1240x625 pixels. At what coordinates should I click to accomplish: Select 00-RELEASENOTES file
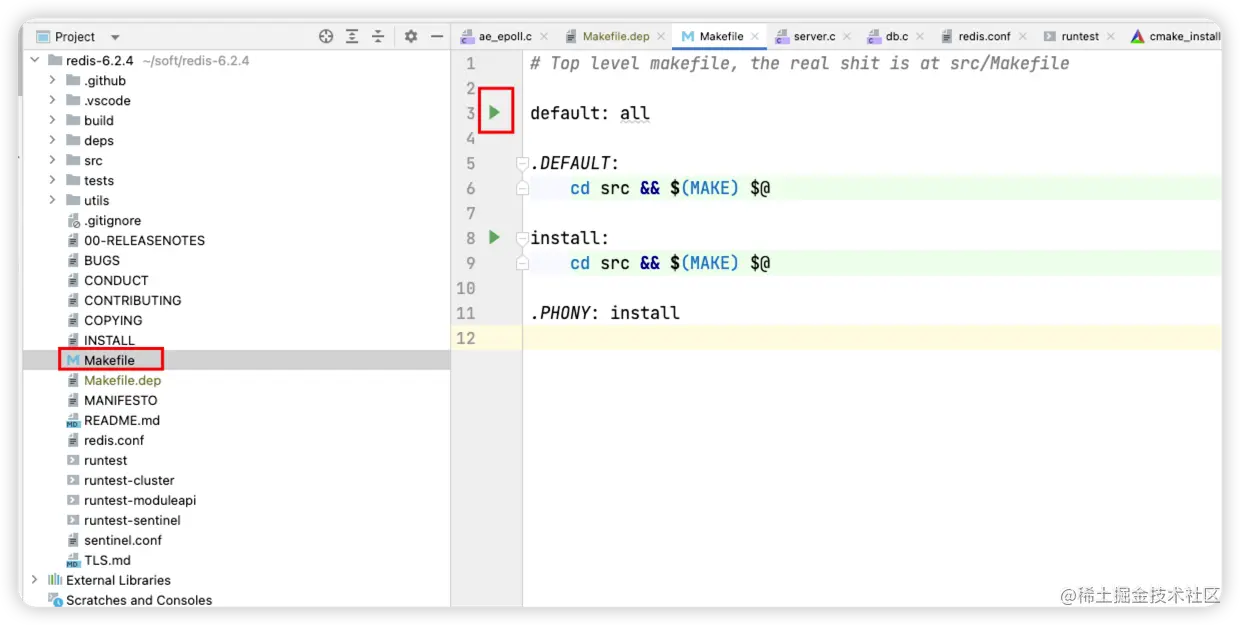[x=144, y=240]
